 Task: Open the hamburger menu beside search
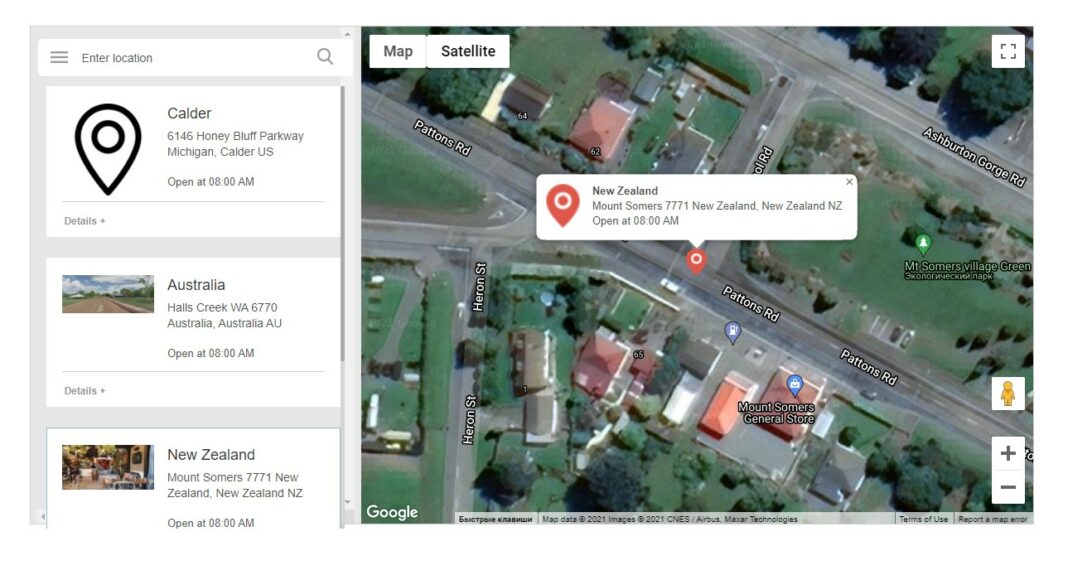coord(59,58)
